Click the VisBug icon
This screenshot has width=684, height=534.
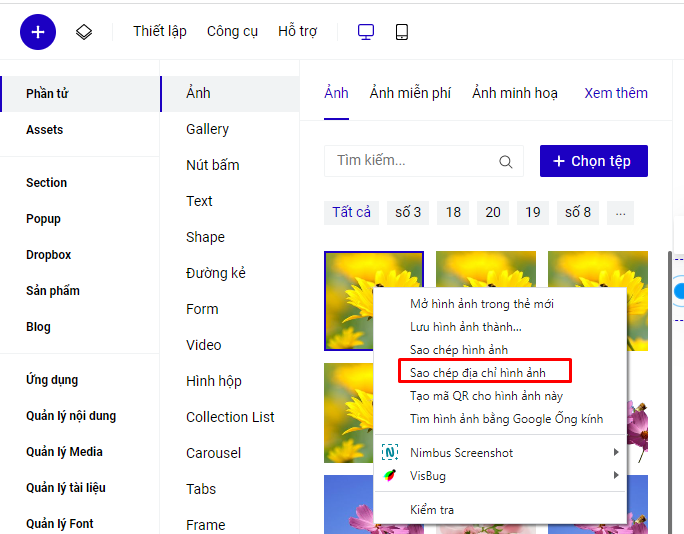point(390,476)
